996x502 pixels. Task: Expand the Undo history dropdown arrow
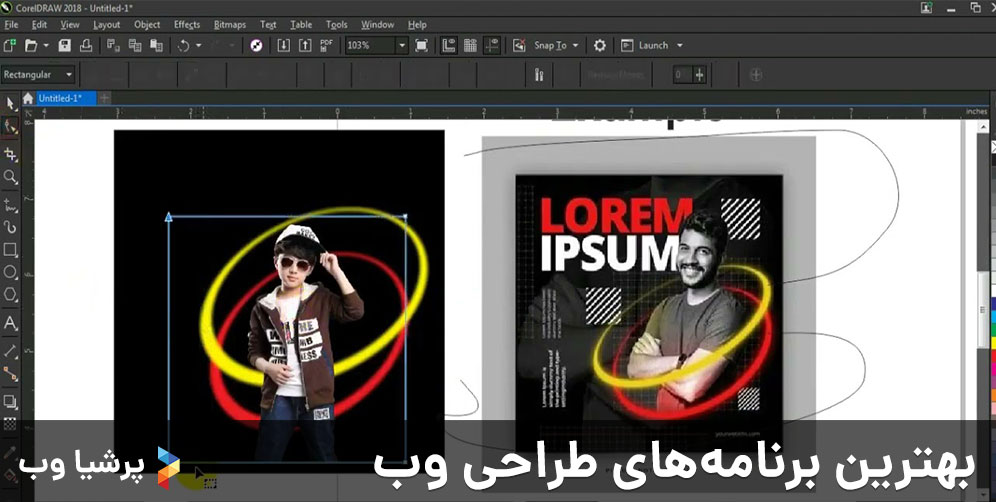[198, 45]
